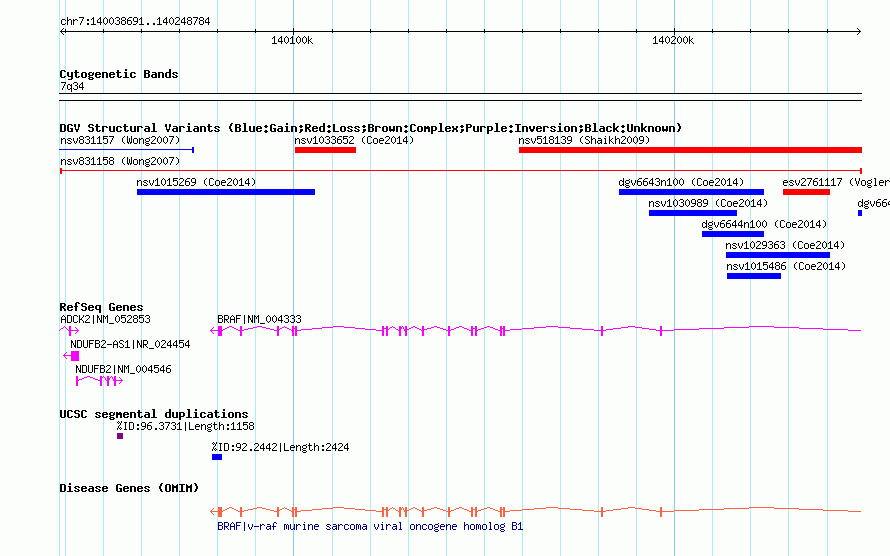Open nsv1015269 (Coe2014) variant label

point(196,182)
